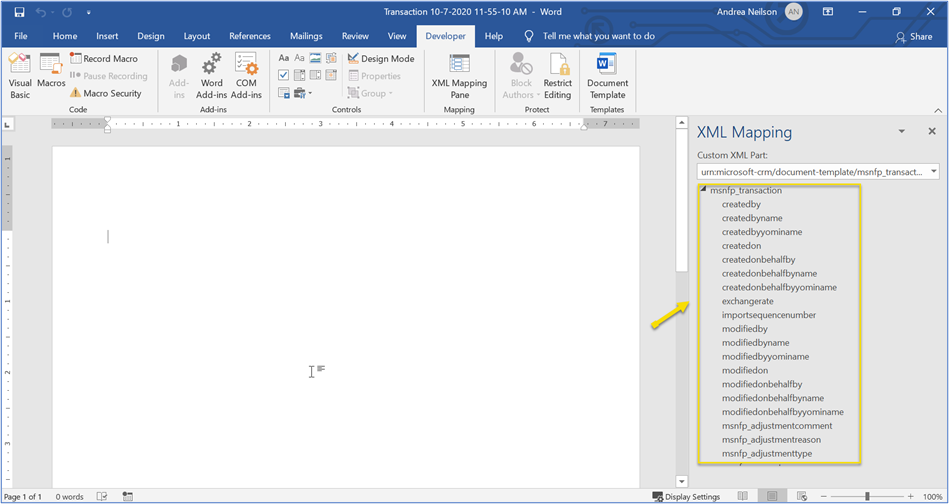Select modifiedbyname field
Screen dimensions: 949x504
tap(755, 342)
